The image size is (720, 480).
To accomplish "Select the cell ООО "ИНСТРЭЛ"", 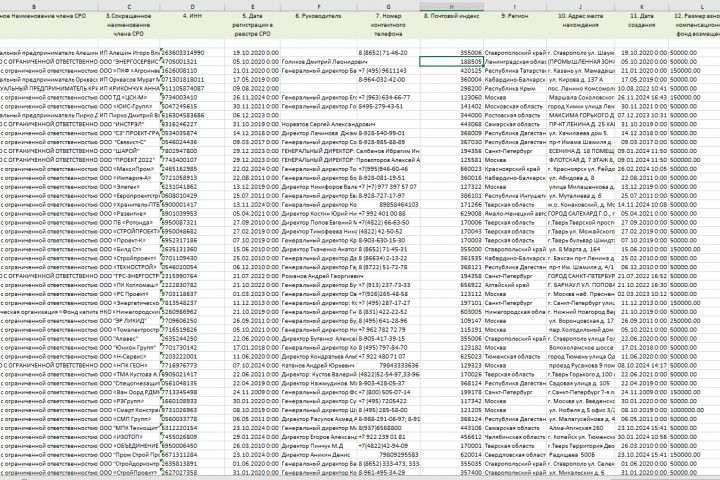I will click(x=129, y=124).
